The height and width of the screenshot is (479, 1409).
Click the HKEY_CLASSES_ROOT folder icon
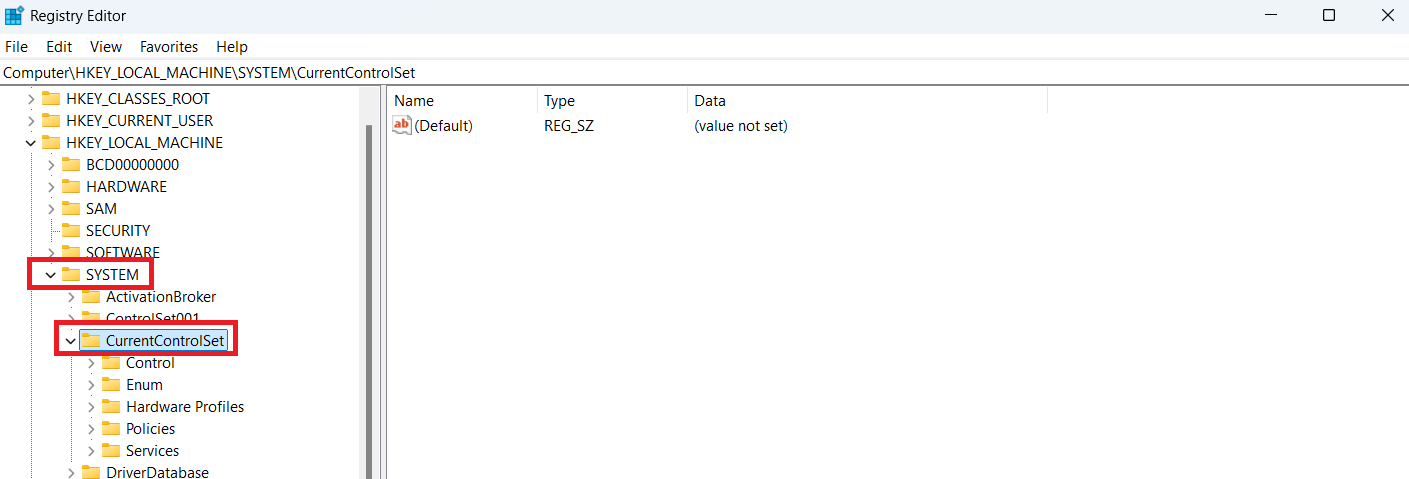(x=51, y=99)
